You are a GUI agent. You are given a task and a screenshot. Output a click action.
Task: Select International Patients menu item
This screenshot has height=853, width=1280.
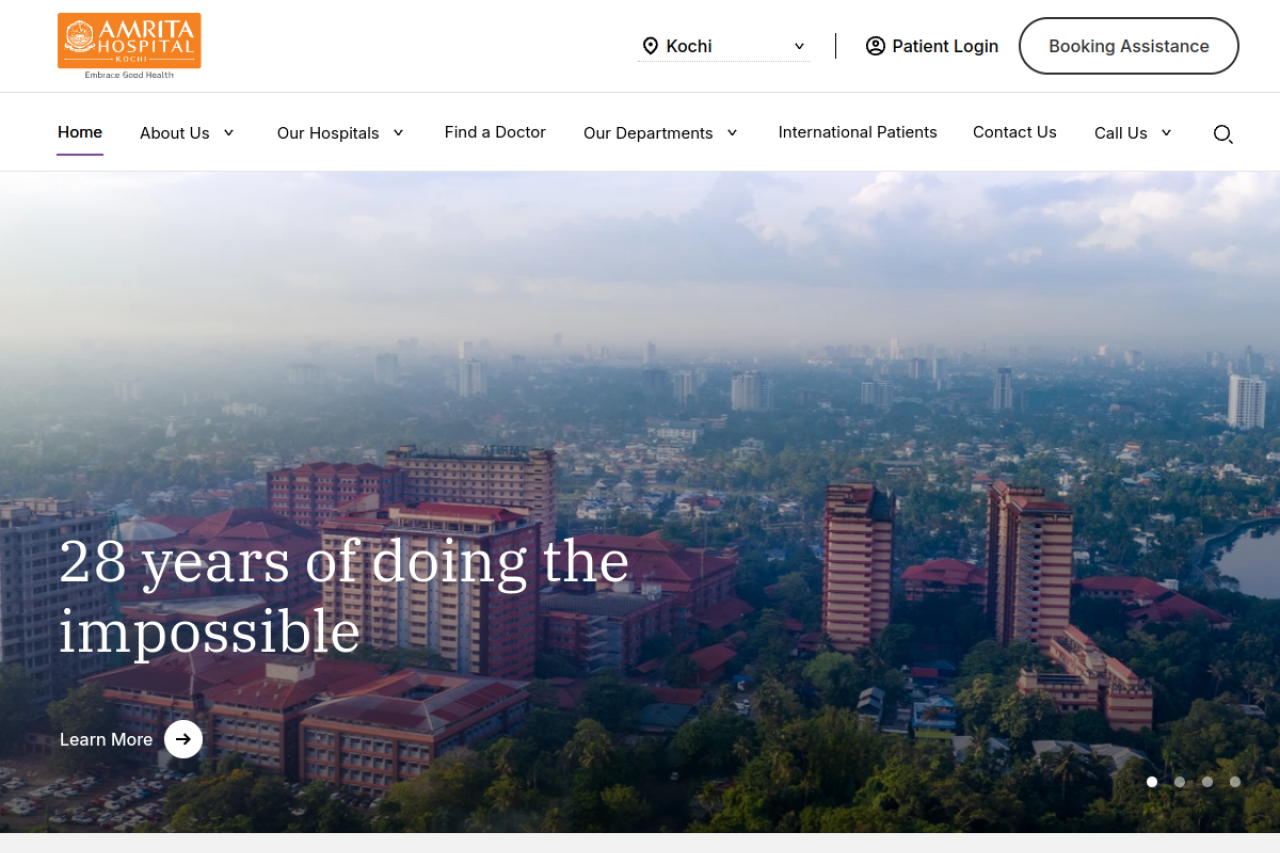click(857, 132)
